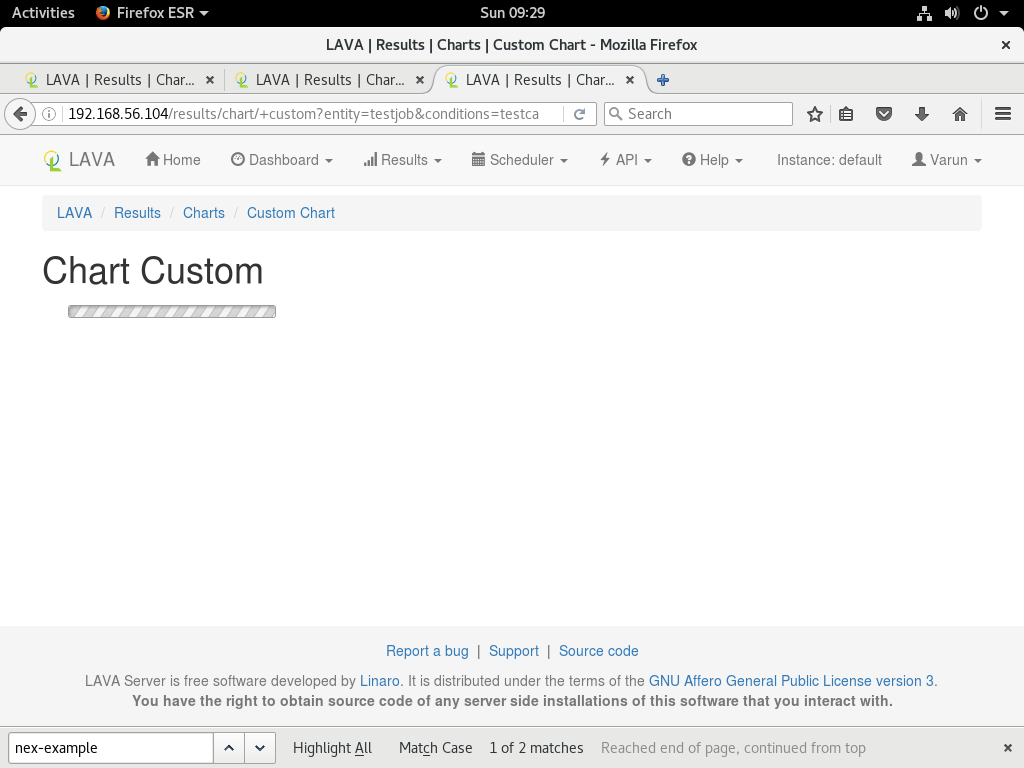Open the downloads arrow icon

click(x=922, y=114)
